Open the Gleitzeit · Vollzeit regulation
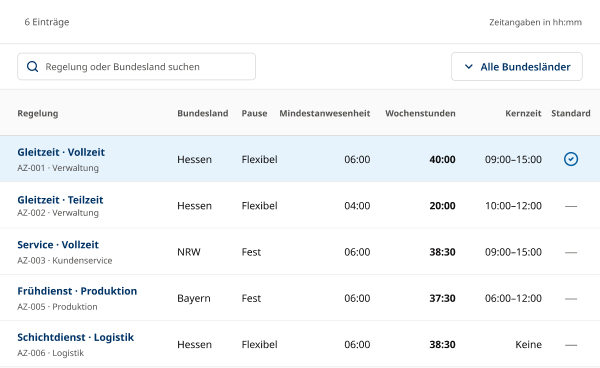600x368 pixels. 61,152
